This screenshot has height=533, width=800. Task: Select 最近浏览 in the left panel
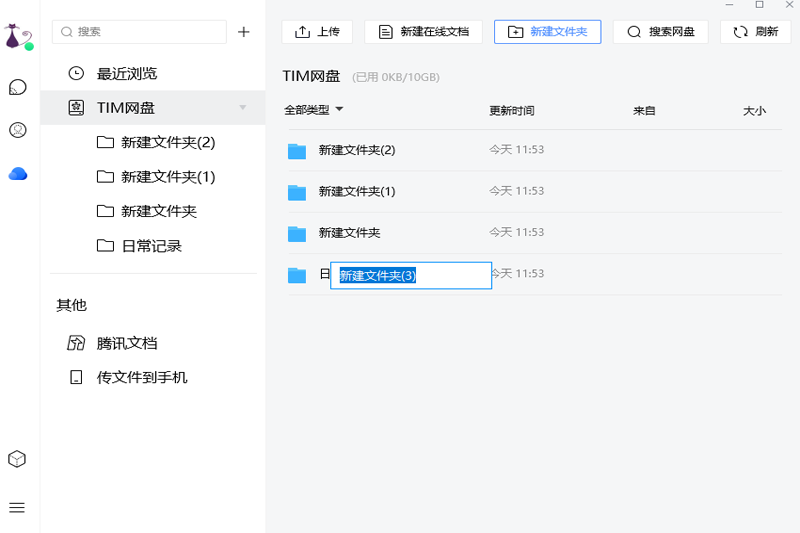[126, 73]
